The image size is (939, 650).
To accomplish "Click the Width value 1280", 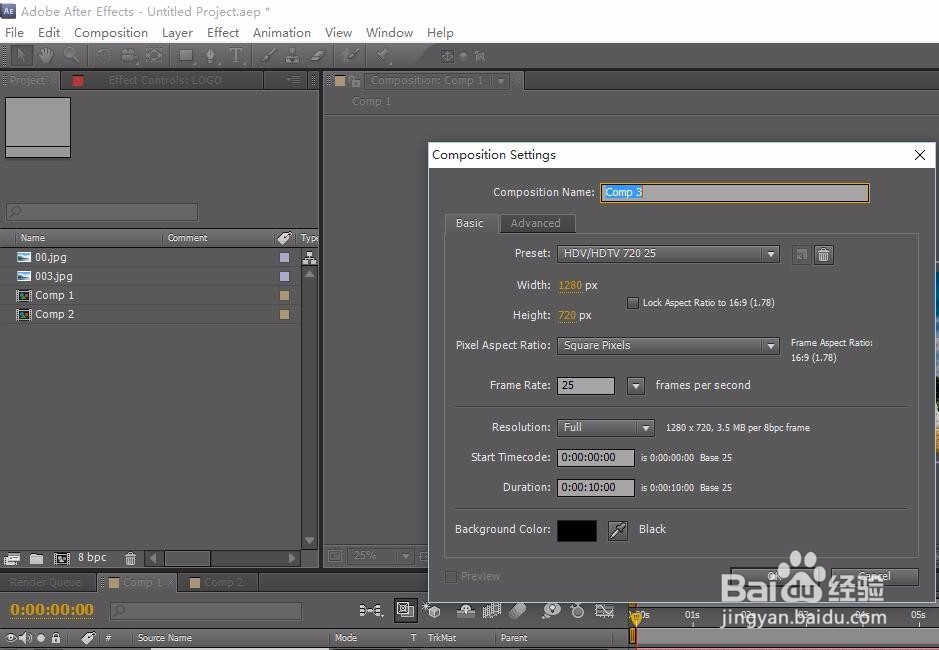I will 570,285.
